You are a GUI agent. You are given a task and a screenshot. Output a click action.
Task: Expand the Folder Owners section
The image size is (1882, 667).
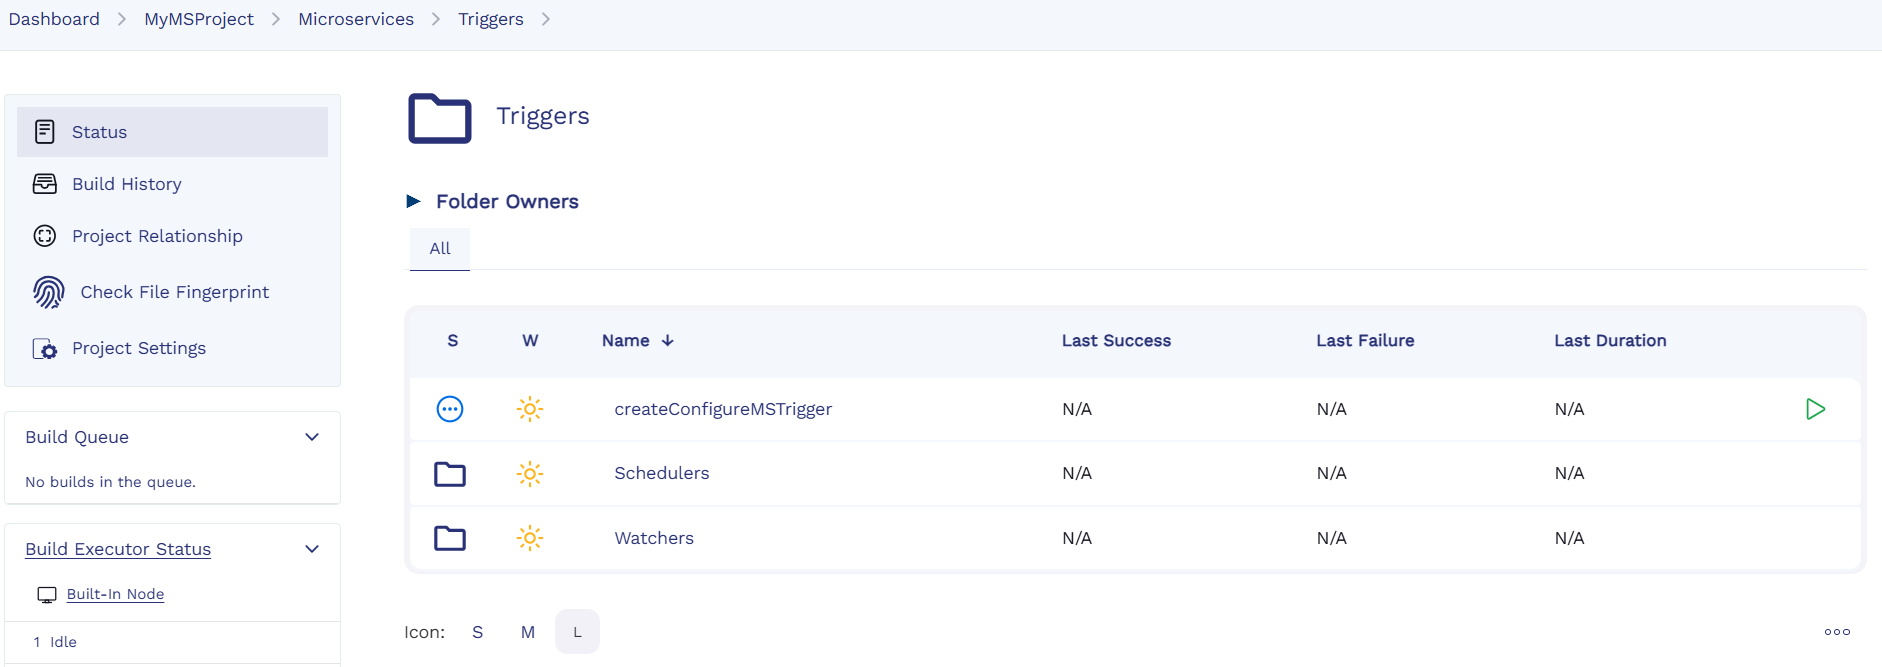tap(414, 202)
